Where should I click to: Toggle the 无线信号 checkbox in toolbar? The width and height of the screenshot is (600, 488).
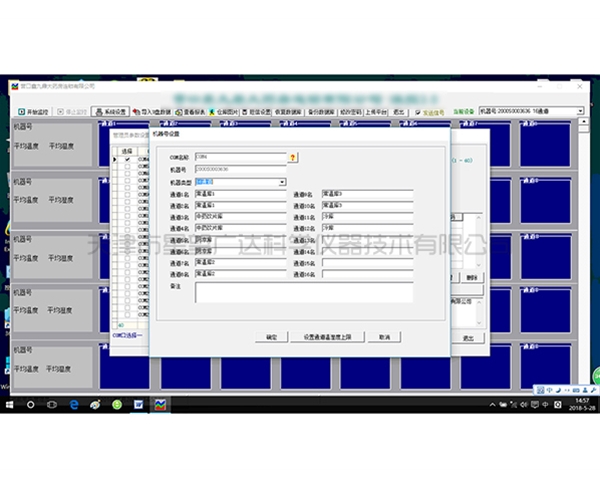[420, 113]
